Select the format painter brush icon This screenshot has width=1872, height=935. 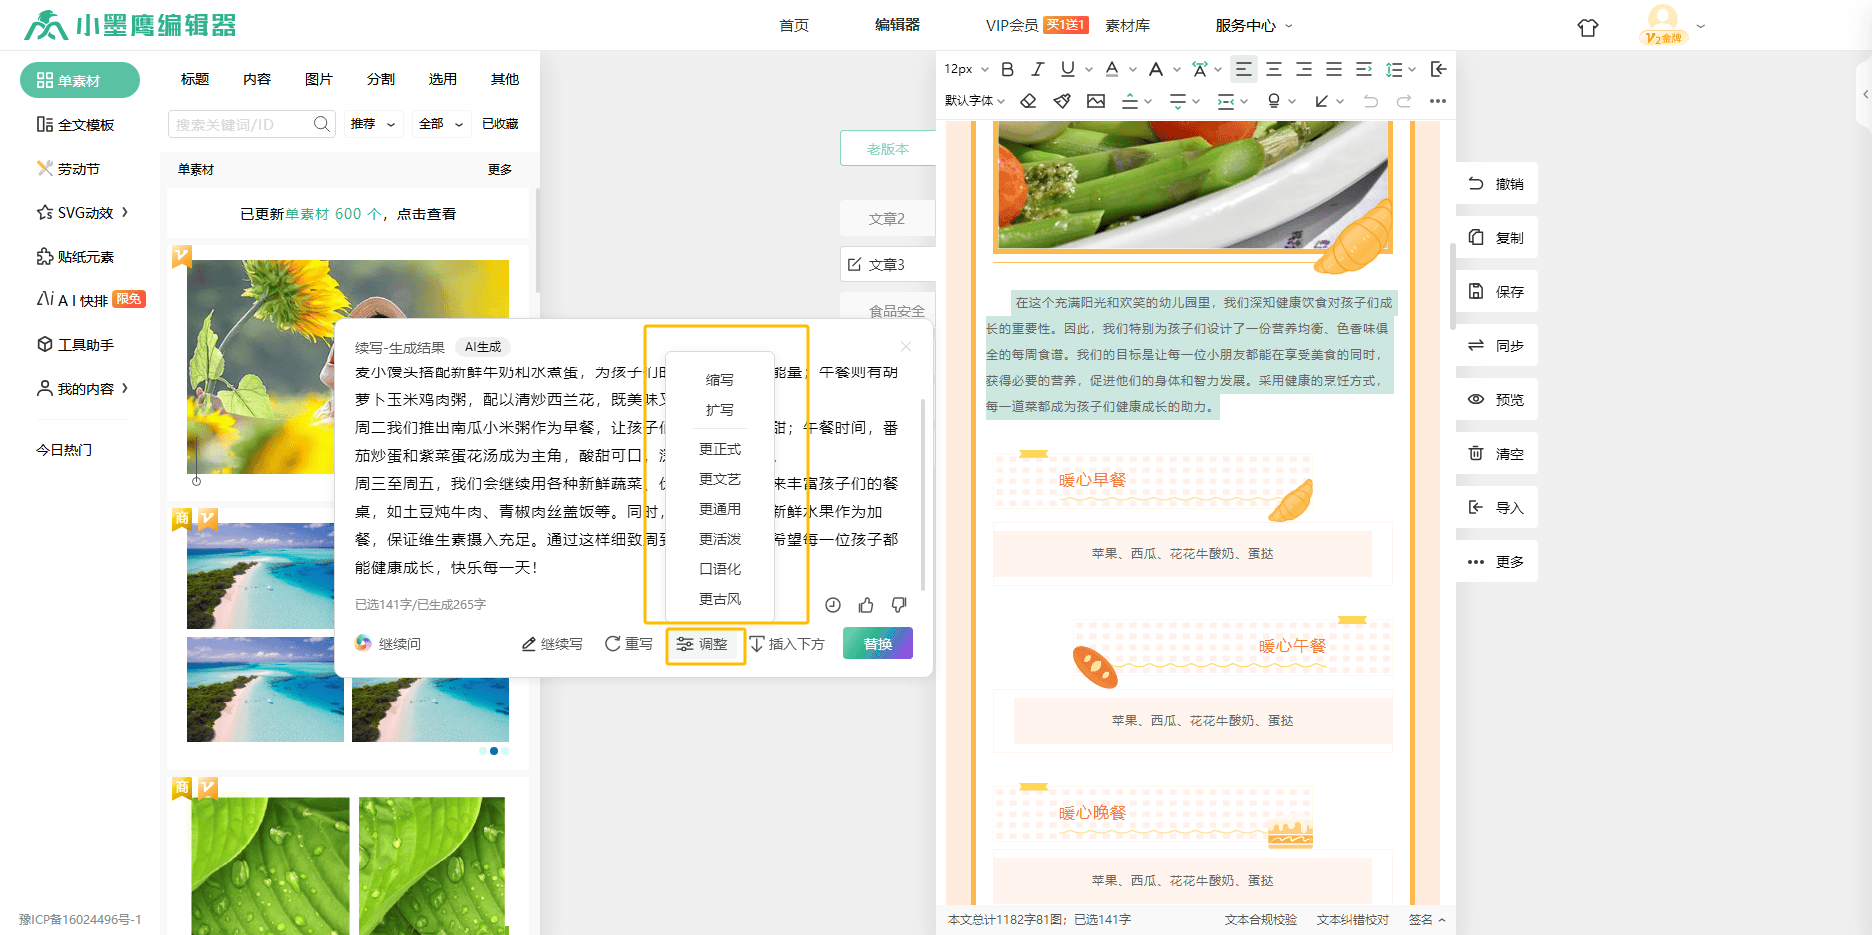tap(1062, 101)
